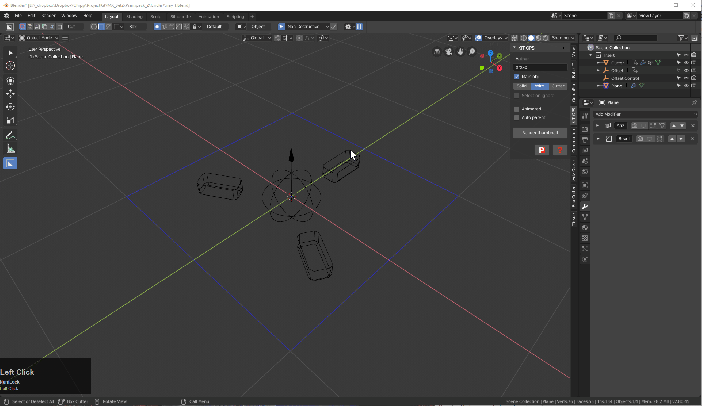
Task: Select the Rotate tool in the left toolbar
Action: (10, 107)
